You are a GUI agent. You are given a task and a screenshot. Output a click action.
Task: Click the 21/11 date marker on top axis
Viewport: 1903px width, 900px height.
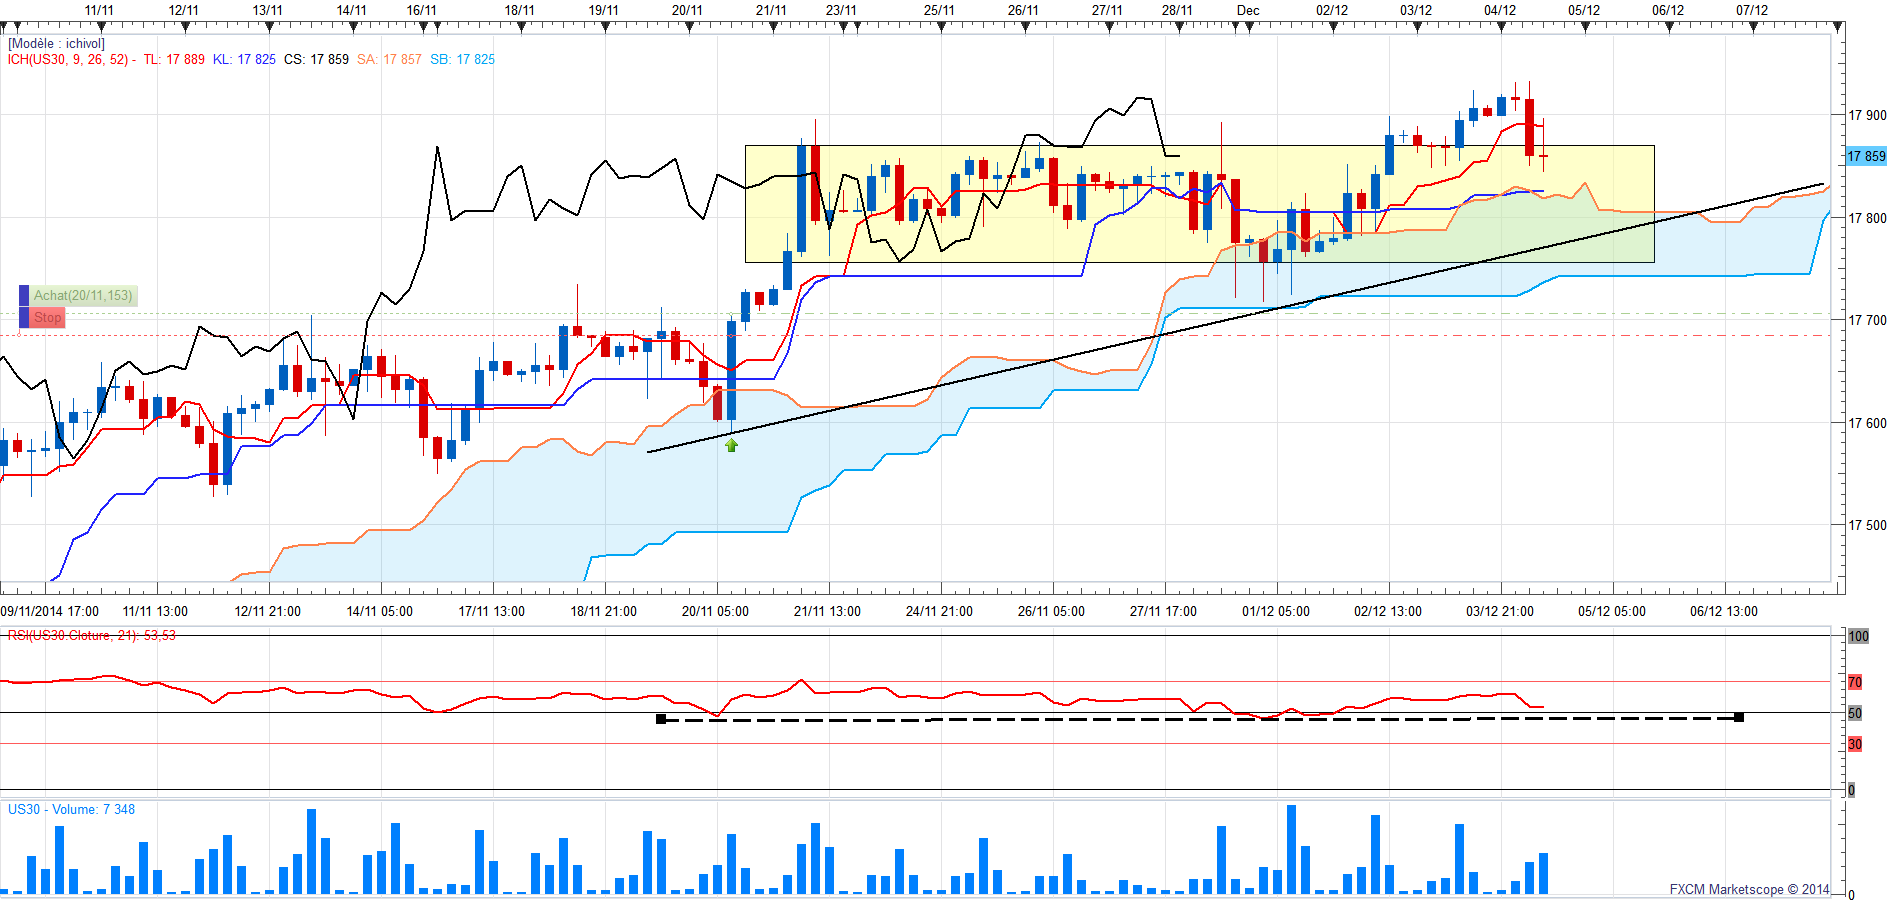coord(770,10)
